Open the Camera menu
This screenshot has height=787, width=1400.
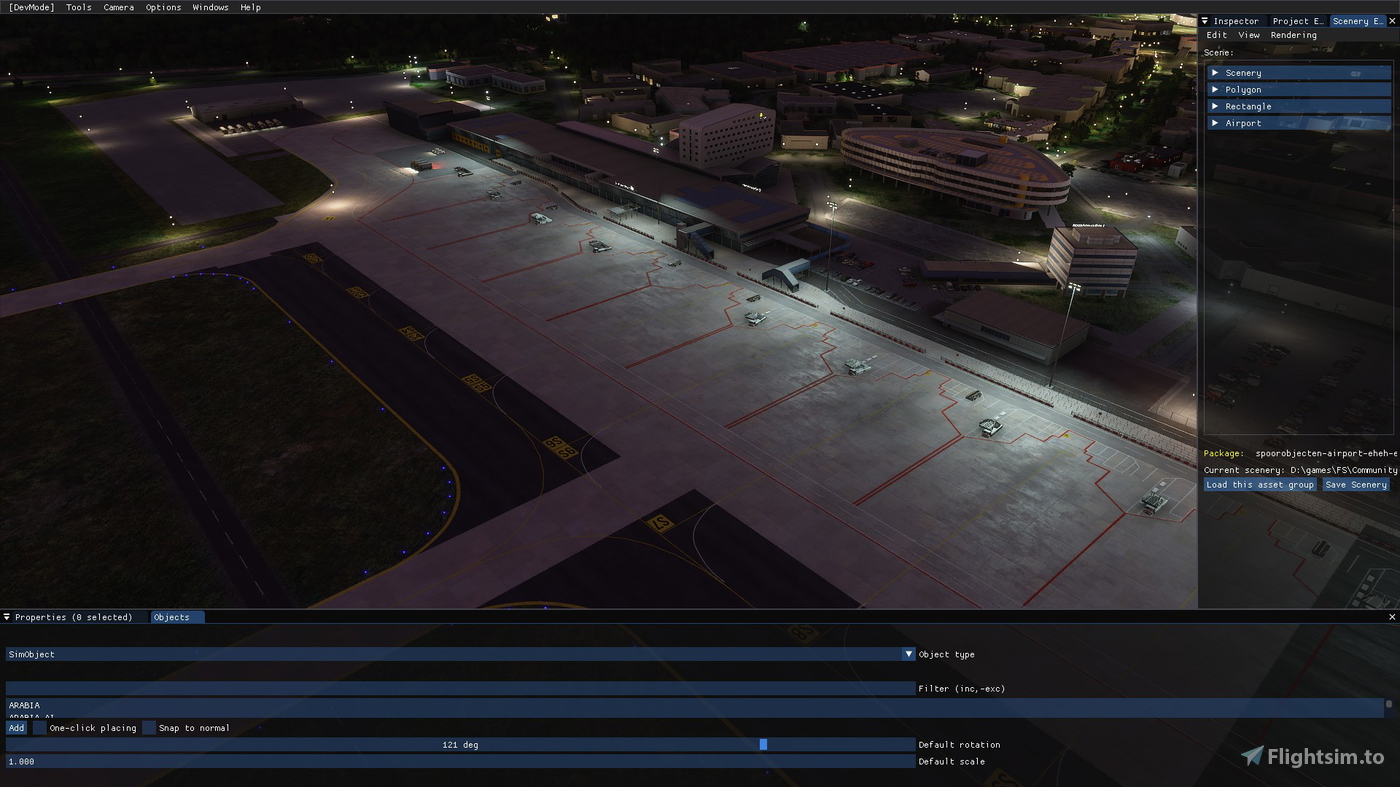[118, 7]
